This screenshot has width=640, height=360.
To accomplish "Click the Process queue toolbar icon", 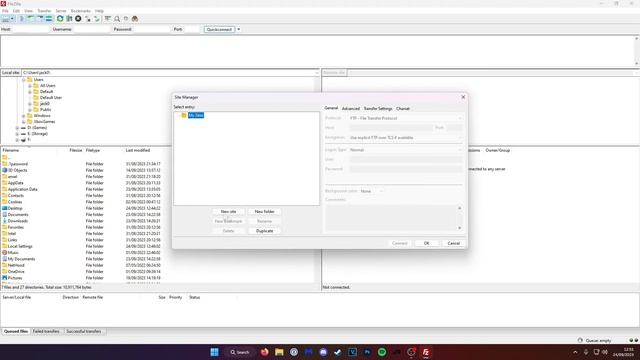I will tap(69, 19).
